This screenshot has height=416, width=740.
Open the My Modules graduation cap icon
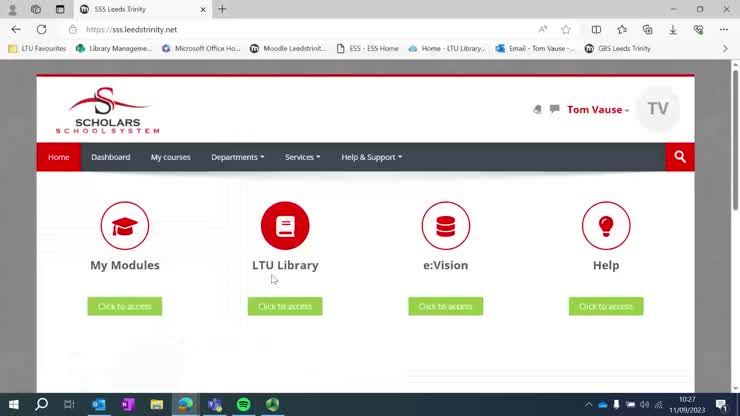click(x=125, y=226)
